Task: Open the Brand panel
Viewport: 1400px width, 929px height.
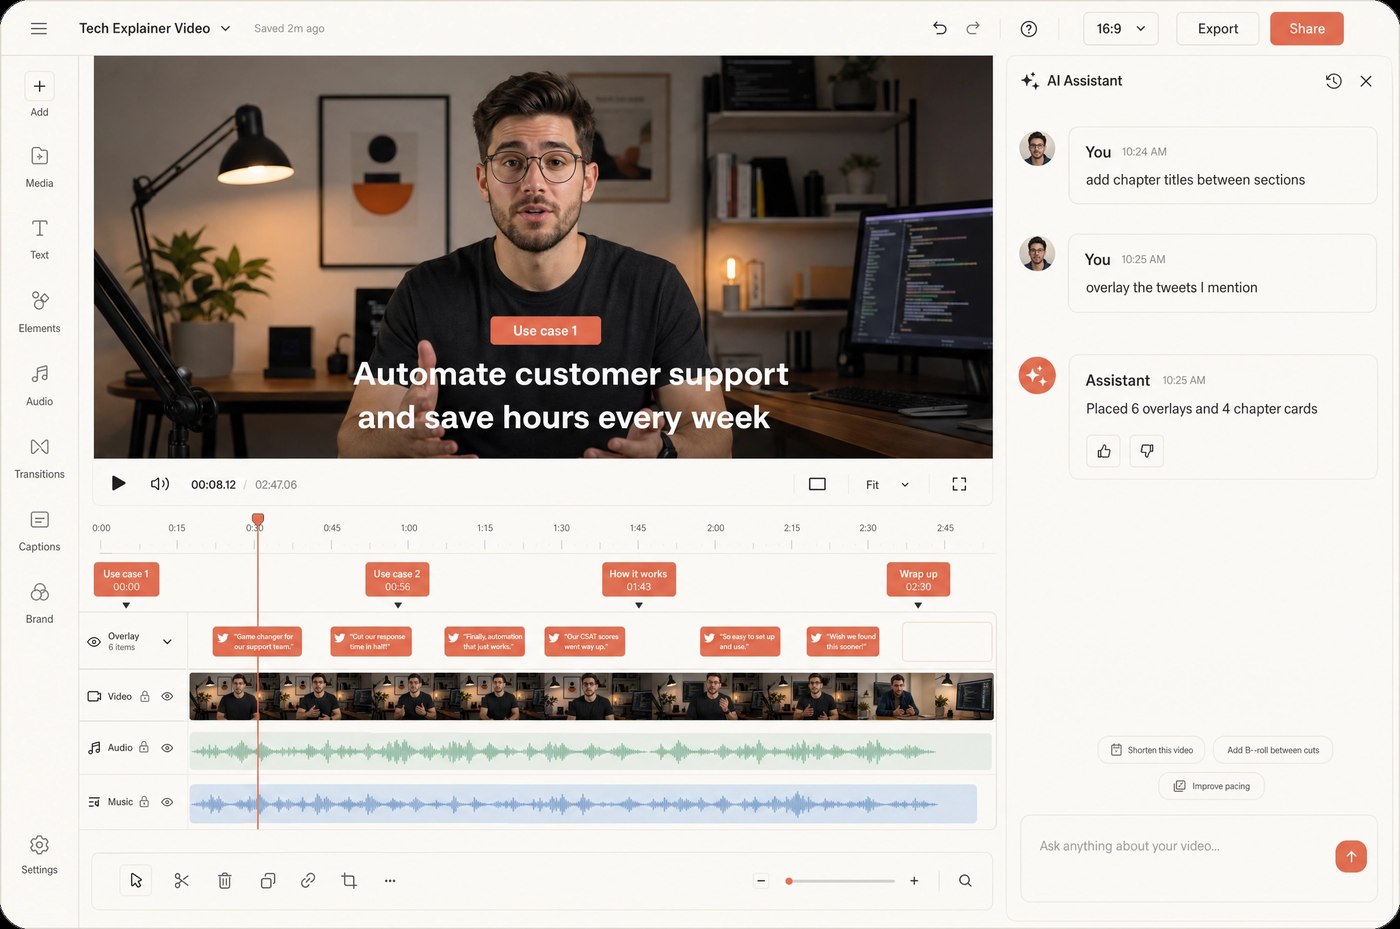Action: coord(39,603)
